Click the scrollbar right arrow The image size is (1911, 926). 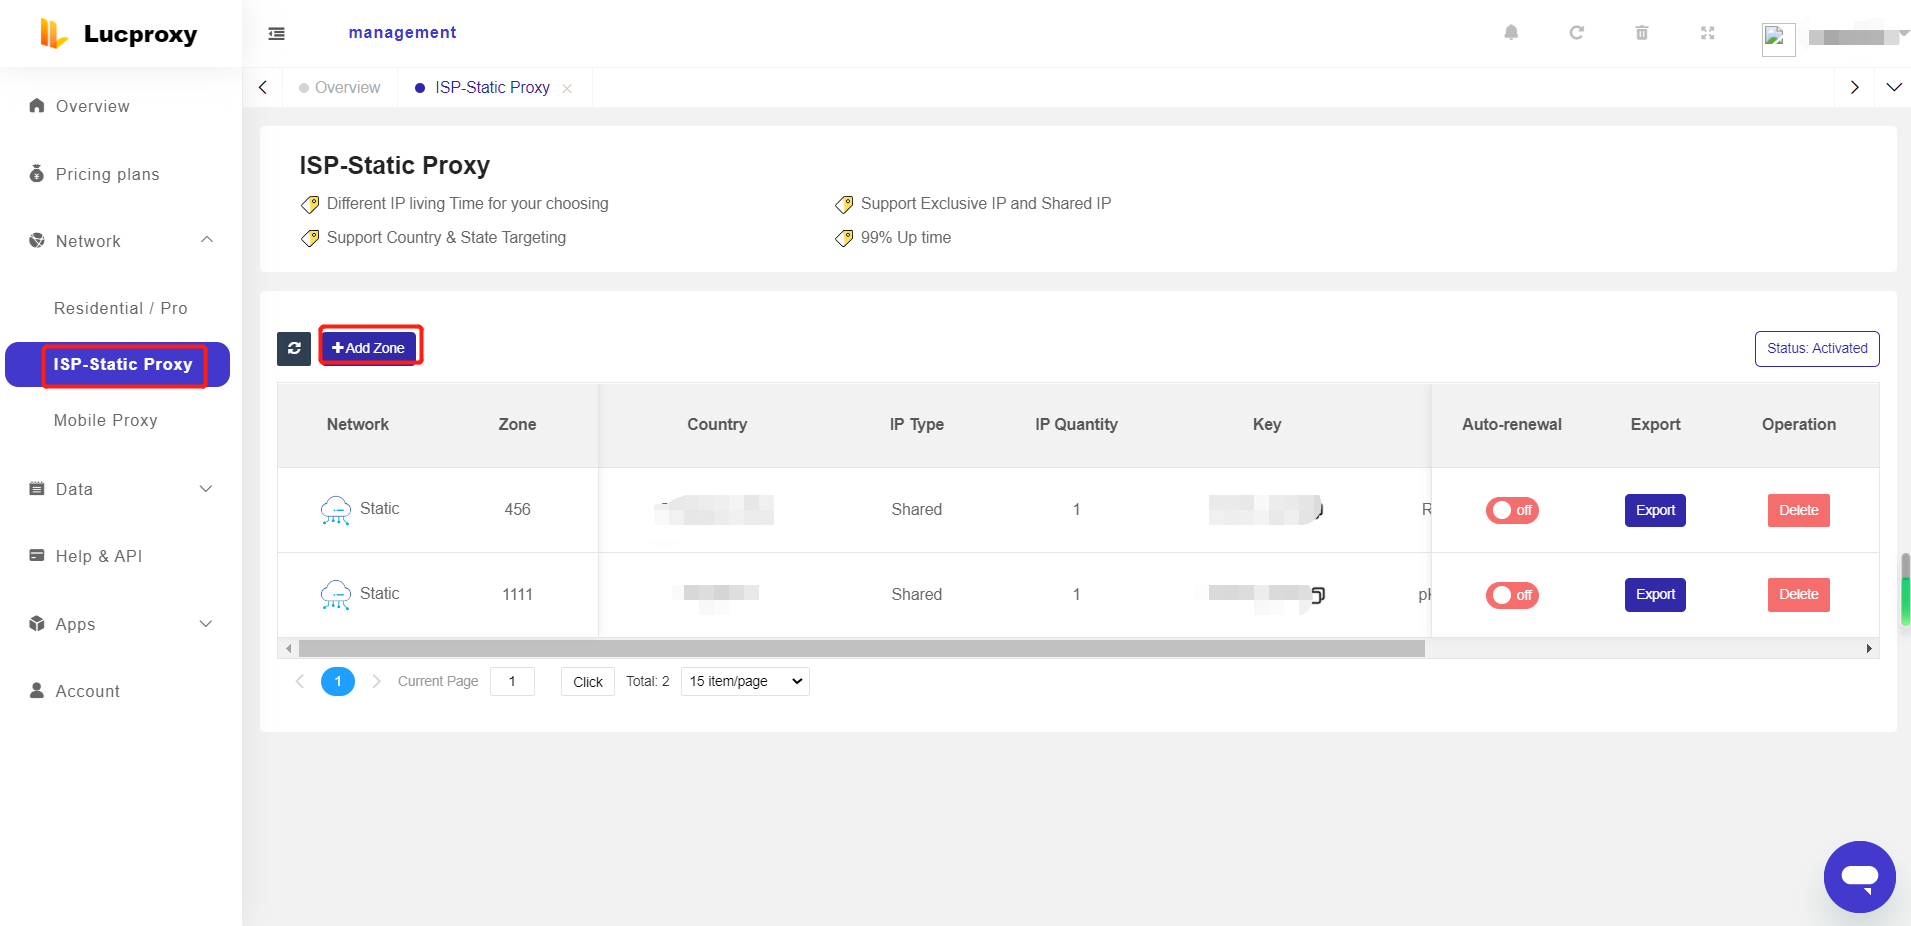click(x=1869, y=649)
